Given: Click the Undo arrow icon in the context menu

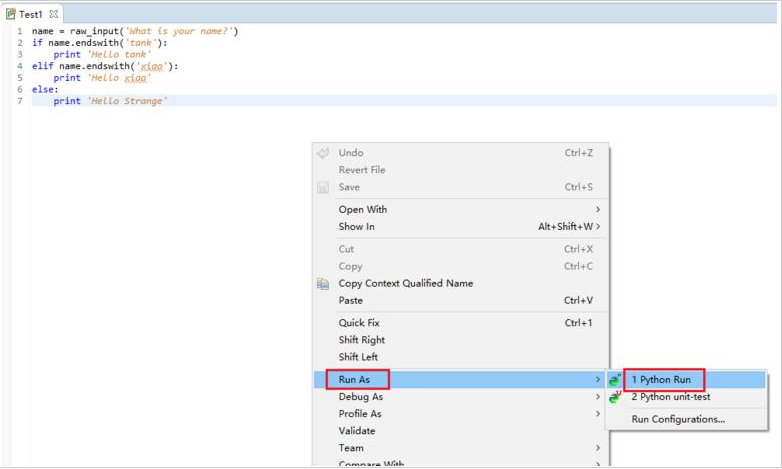Looking at the screenshot, I should coord(323,153).
